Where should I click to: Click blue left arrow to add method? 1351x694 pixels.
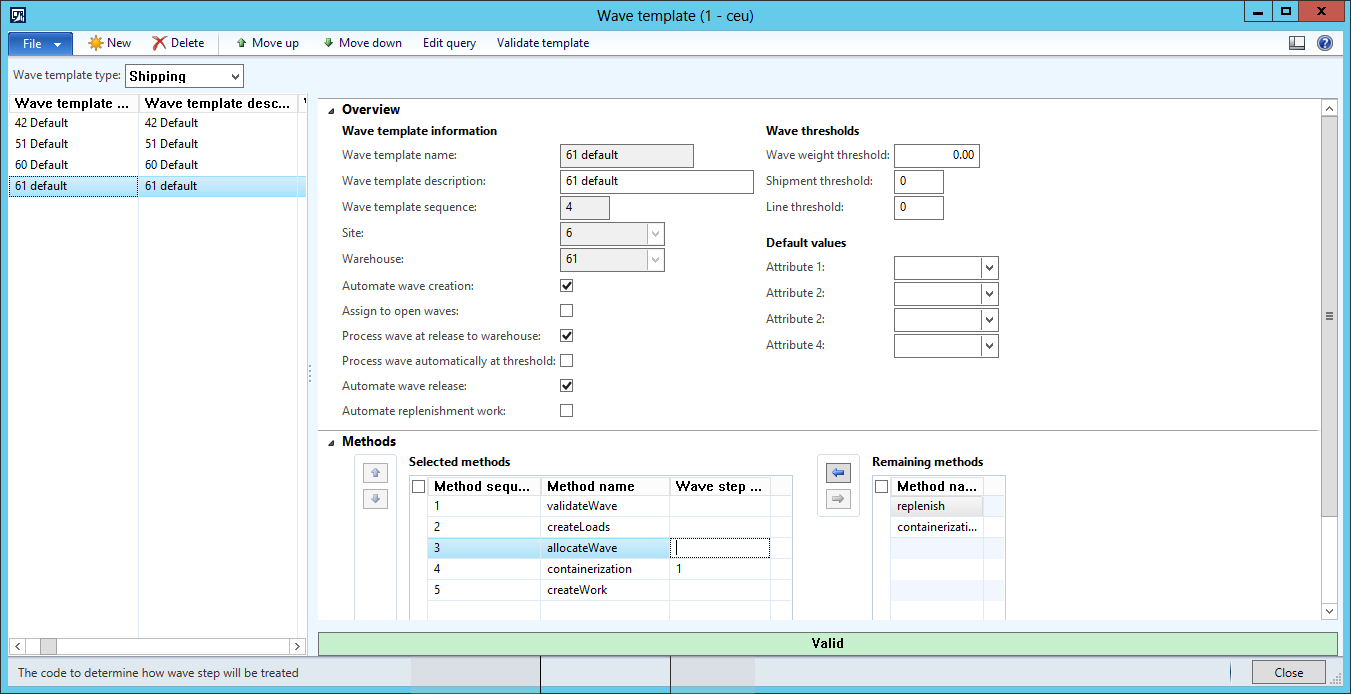(838, 473)
